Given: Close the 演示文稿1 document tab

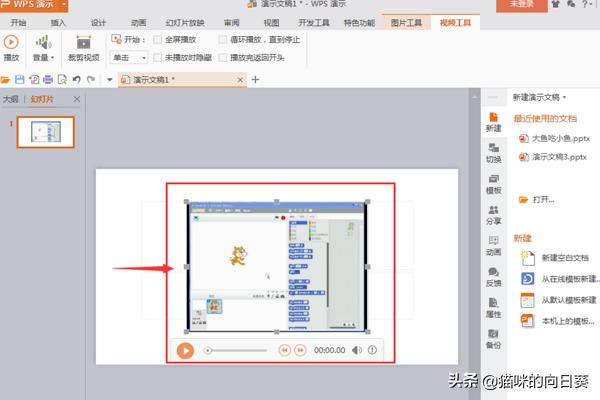Looking at the screenshot, I should click(240, 80).
